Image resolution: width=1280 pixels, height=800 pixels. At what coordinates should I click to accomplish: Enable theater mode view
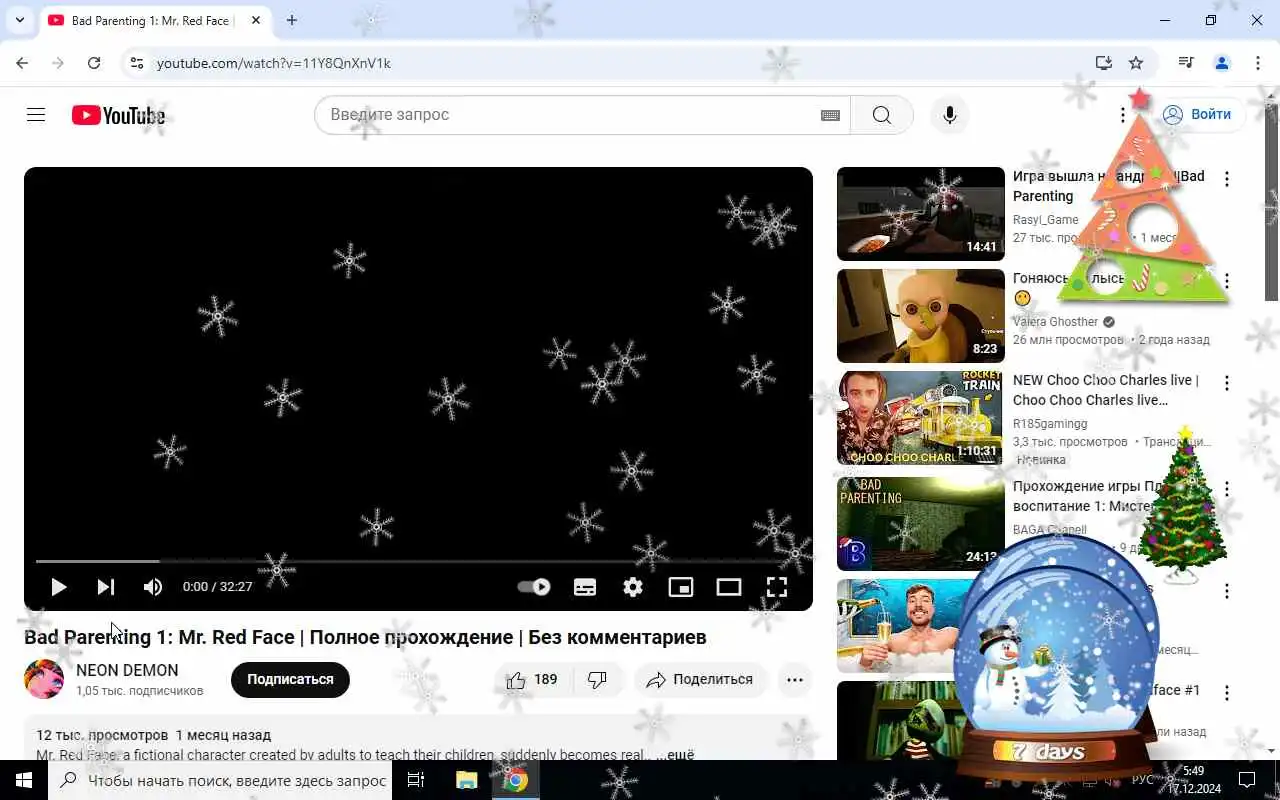(729, 587)
